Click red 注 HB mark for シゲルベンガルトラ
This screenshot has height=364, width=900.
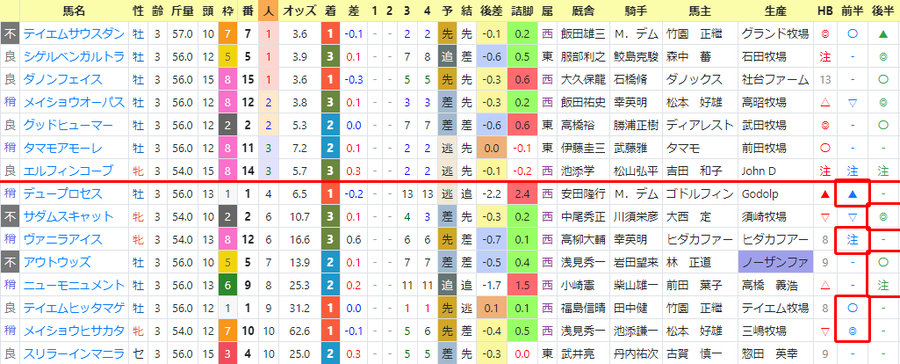click(825, 57)
